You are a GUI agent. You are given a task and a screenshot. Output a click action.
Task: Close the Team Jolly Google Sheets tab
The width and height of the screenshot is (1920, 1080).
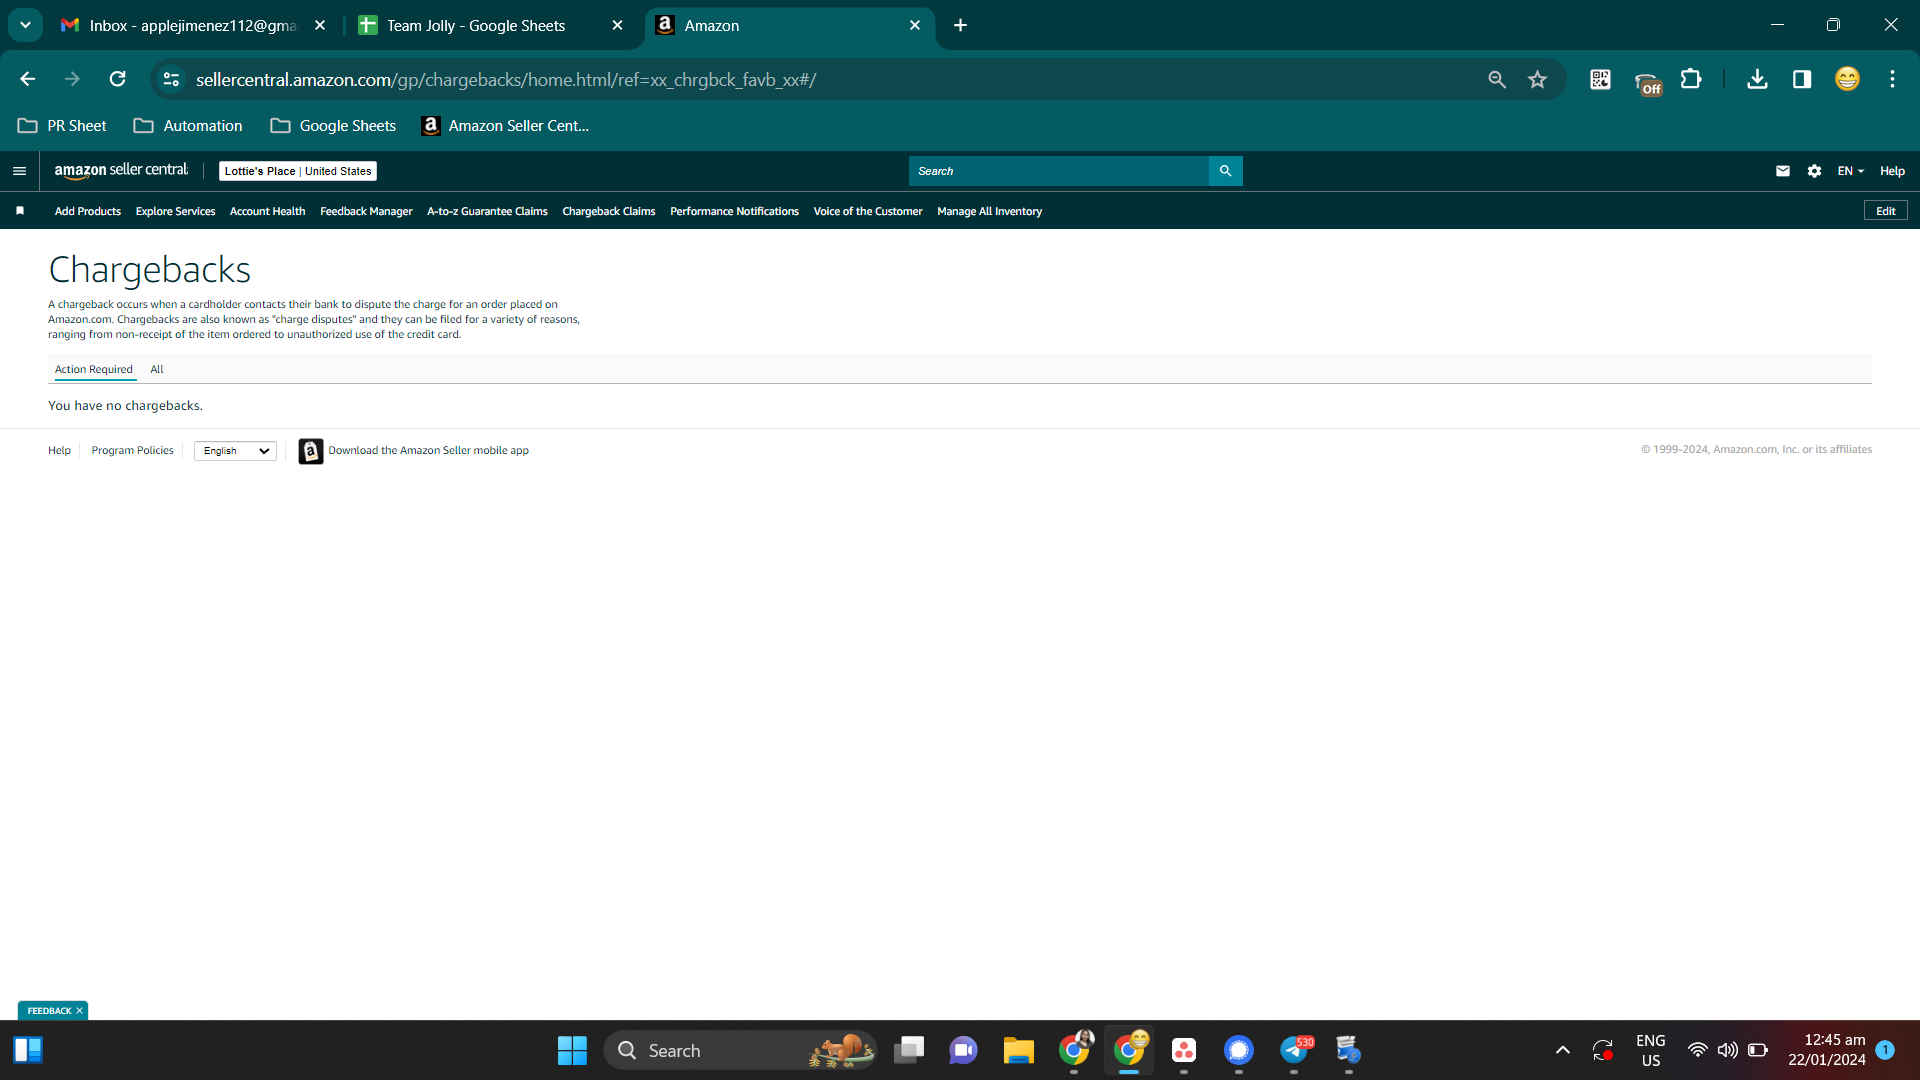point(617,25)
